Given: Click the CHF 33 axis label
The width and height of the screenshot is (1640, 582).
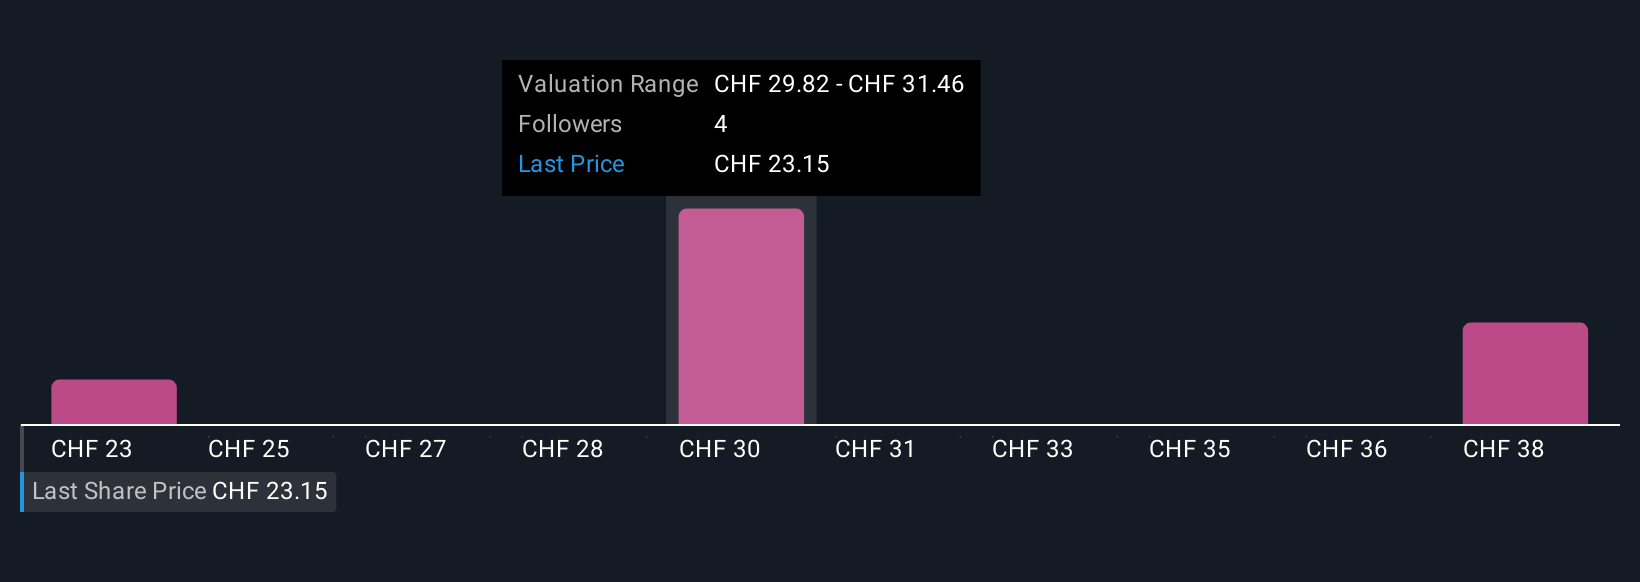Looking at the screenshot, I should [x=1033, y=449].
